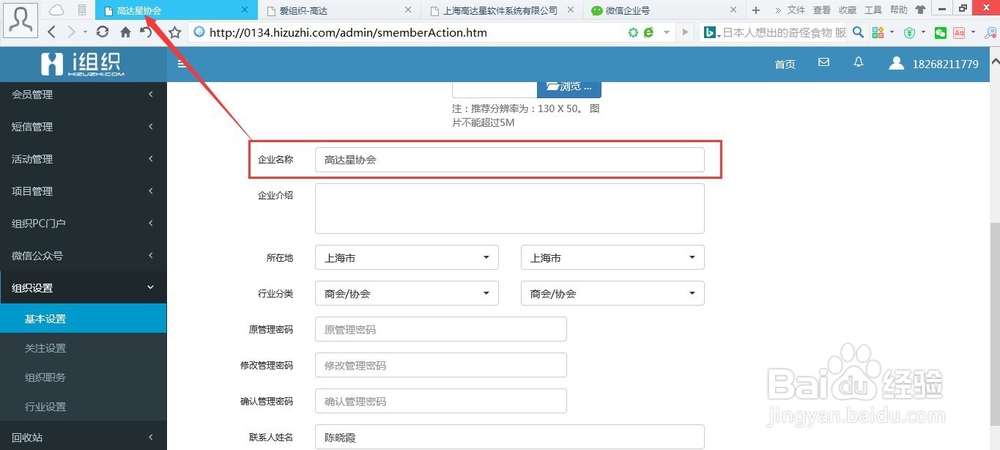Click the 浏览 file upload button
The image size is (1000, 450).
pos(569,88)
